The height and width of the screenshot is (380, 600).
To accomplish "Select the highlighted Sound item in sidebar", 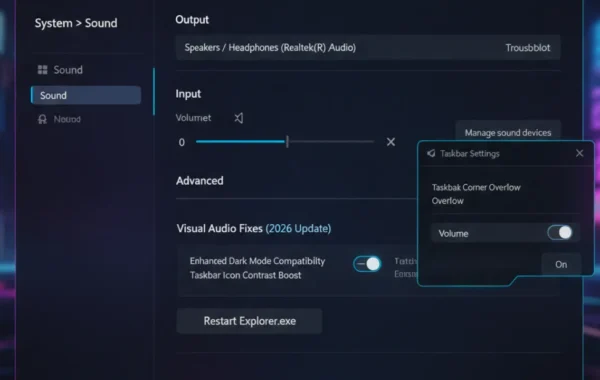I will click(86, 95).
